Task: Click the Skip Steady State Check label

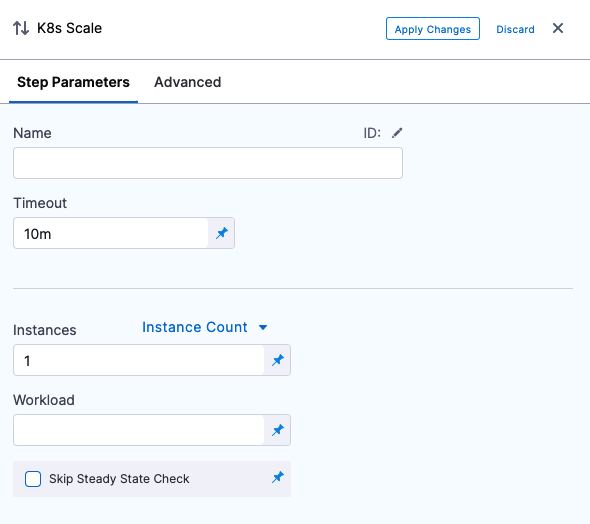Action: click(x=119, y=479)
